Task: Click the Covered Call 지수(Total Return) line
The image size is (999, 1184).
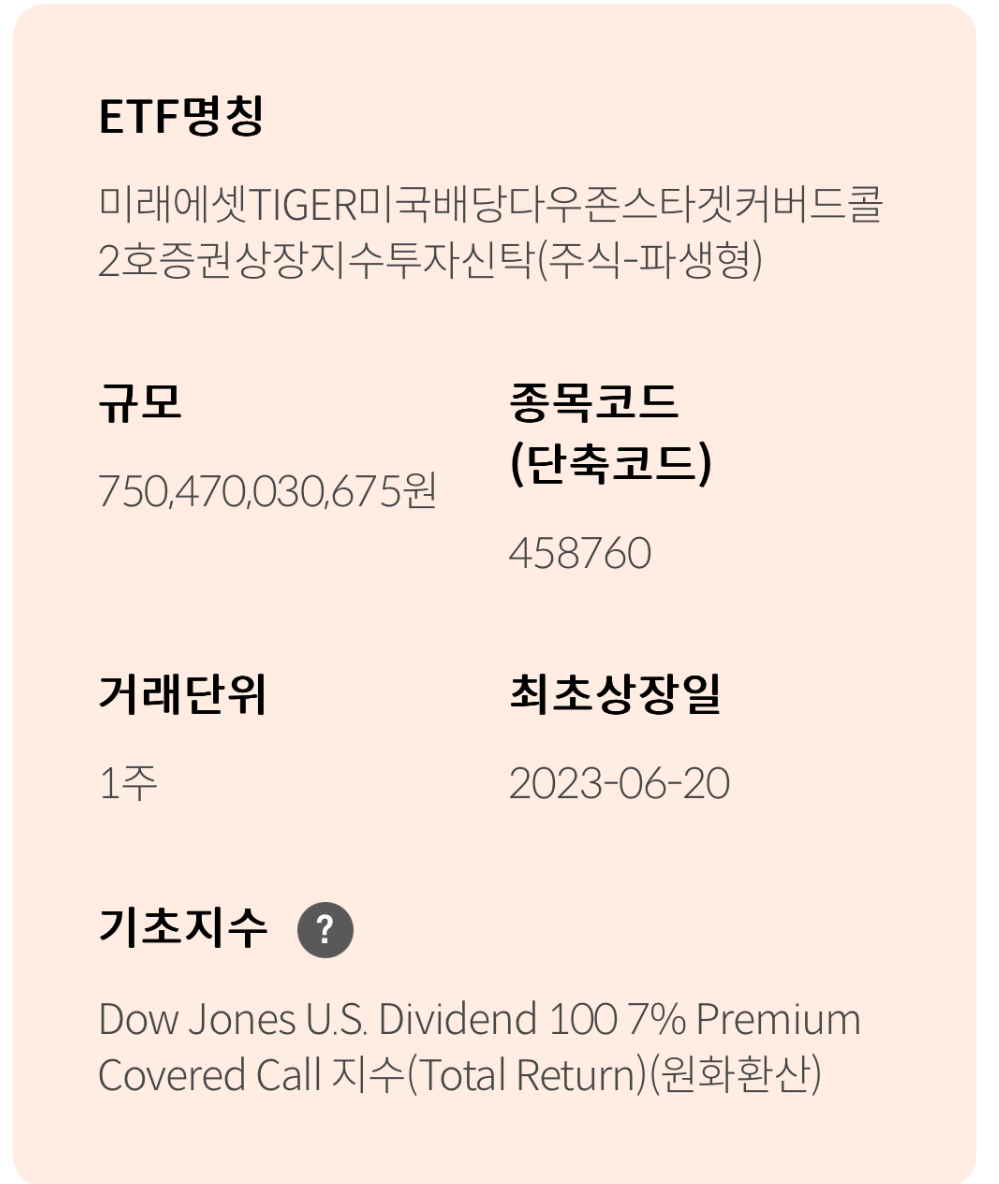Action: tap(372, 1075)
